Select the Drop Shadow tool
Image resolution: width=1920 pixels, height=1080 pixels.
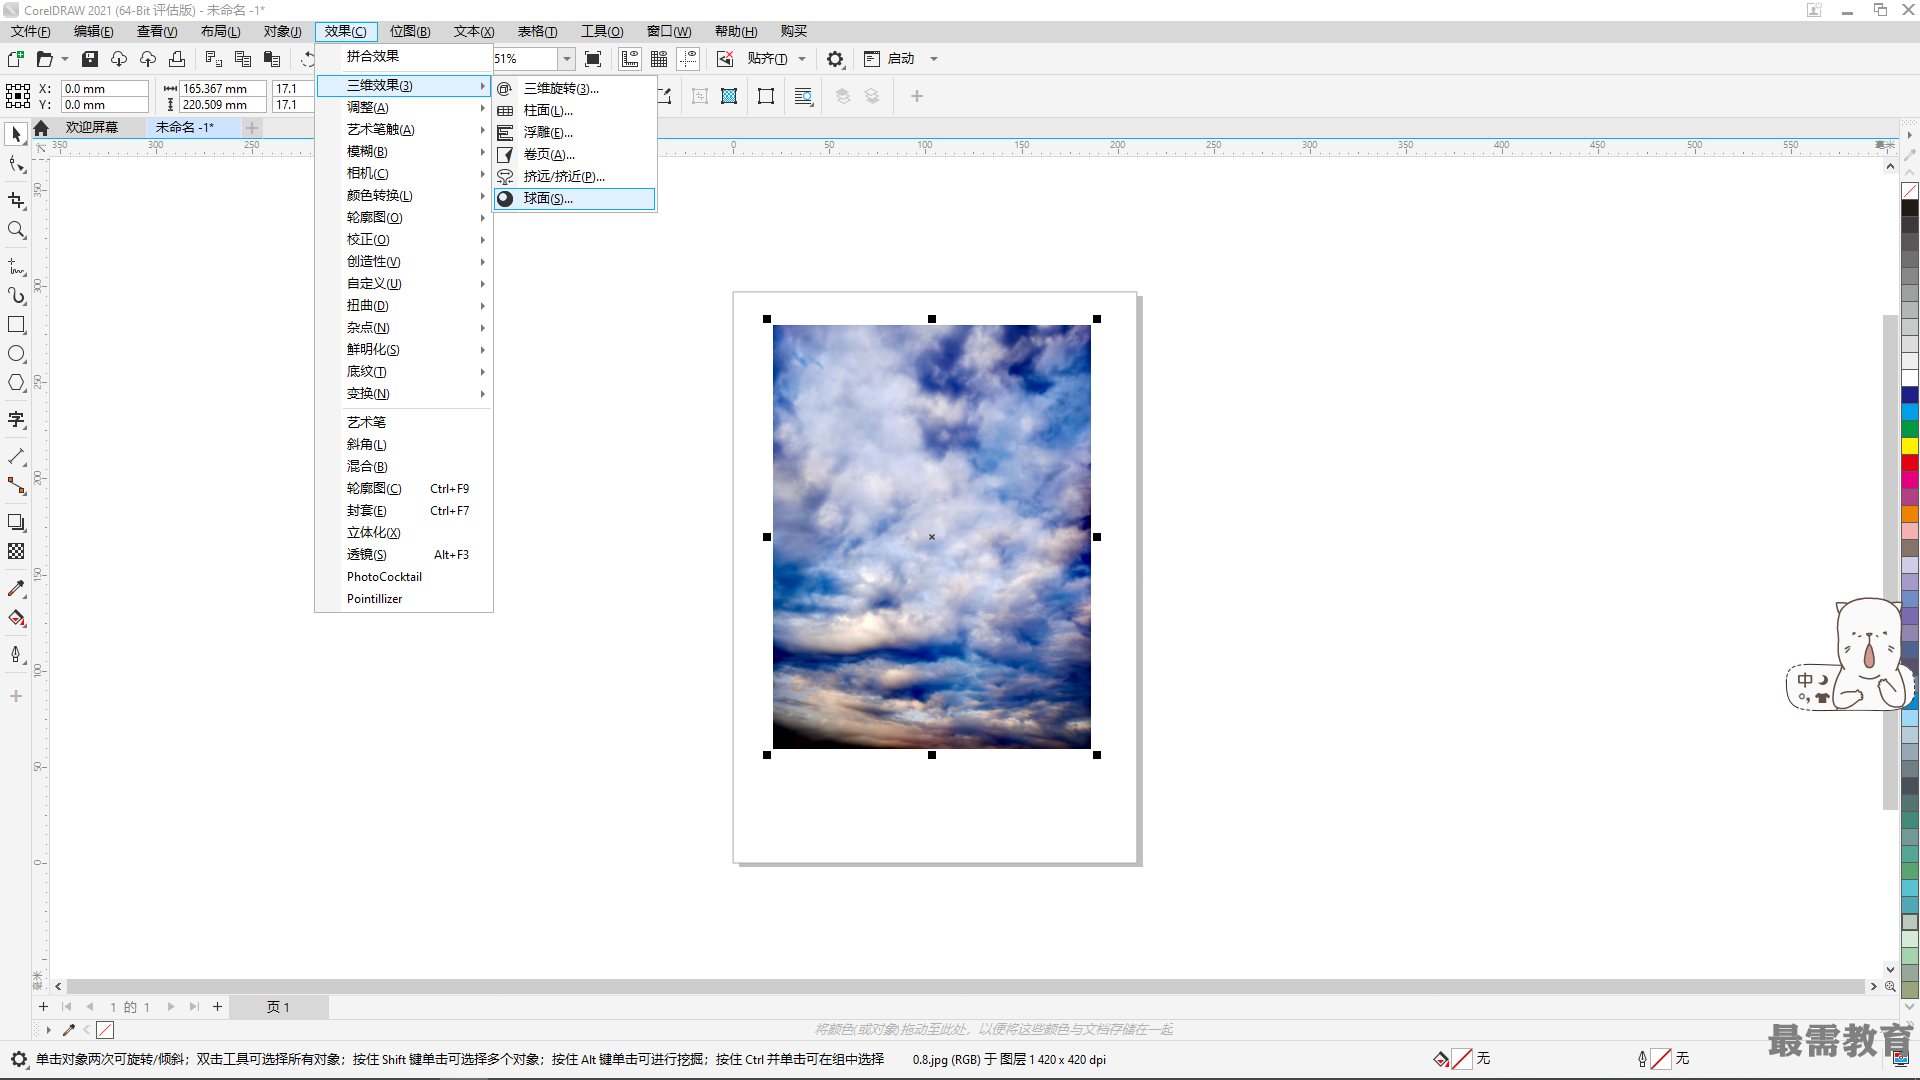[16, 522]
